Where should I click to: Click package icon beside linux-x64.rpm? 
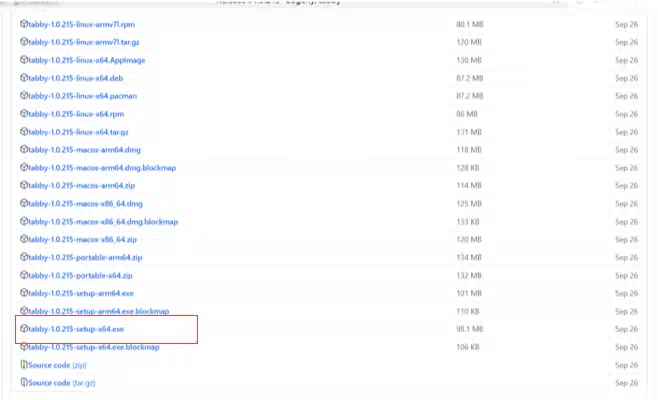(24, 113)
